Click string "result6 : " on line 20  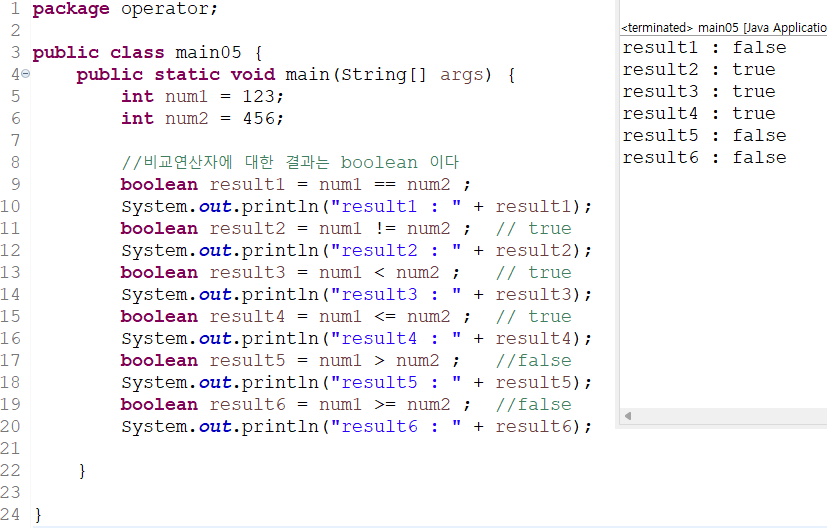pos(396,426)
